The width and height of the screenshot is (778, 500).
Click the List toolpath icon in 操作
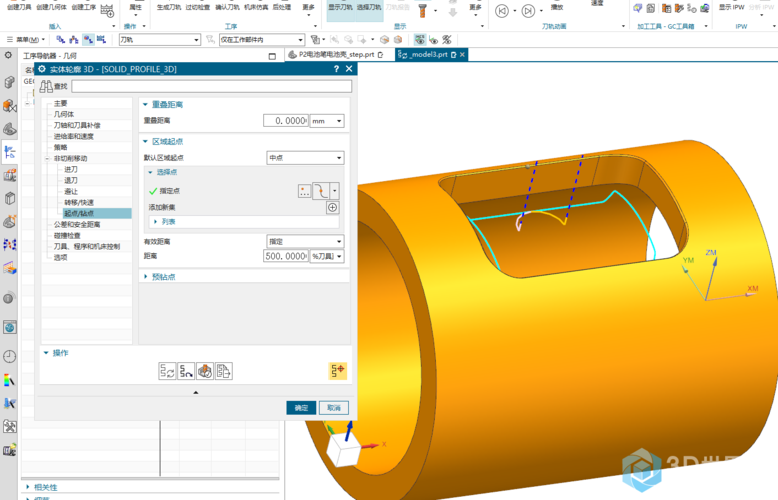click(x=223, y=371)
